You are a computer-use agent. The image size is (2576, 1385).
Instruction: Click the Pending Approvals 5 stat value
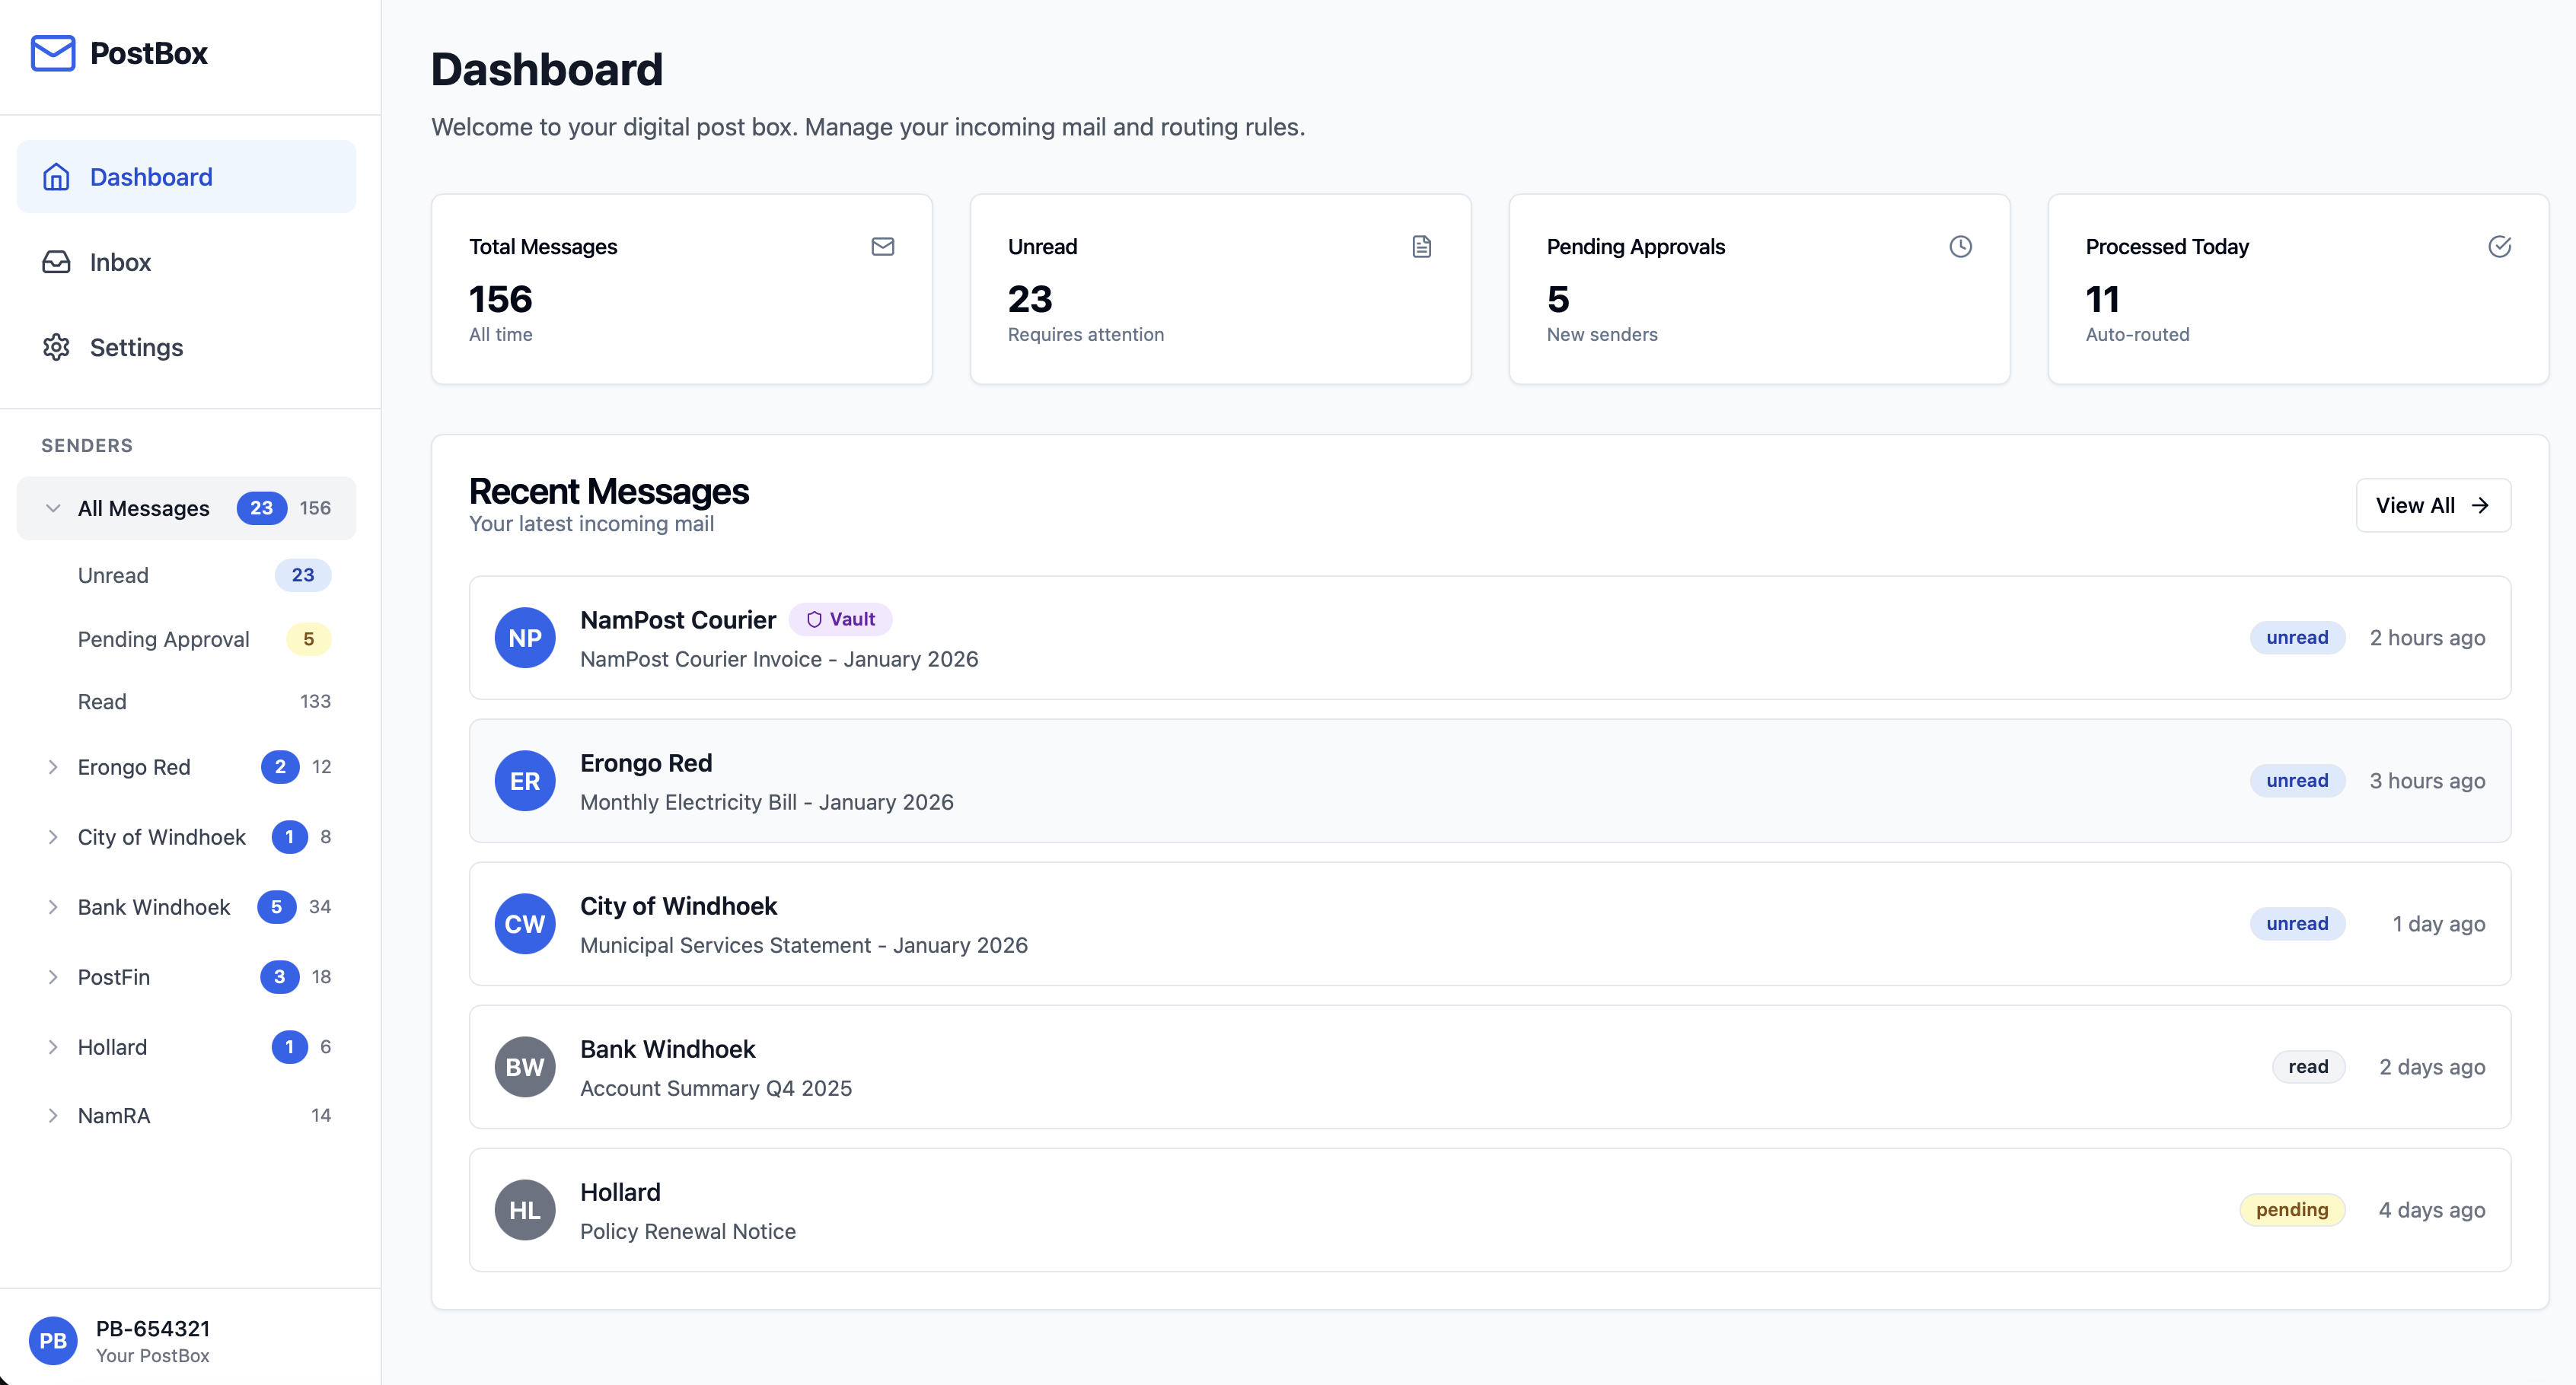click(x=1558, y=299)
